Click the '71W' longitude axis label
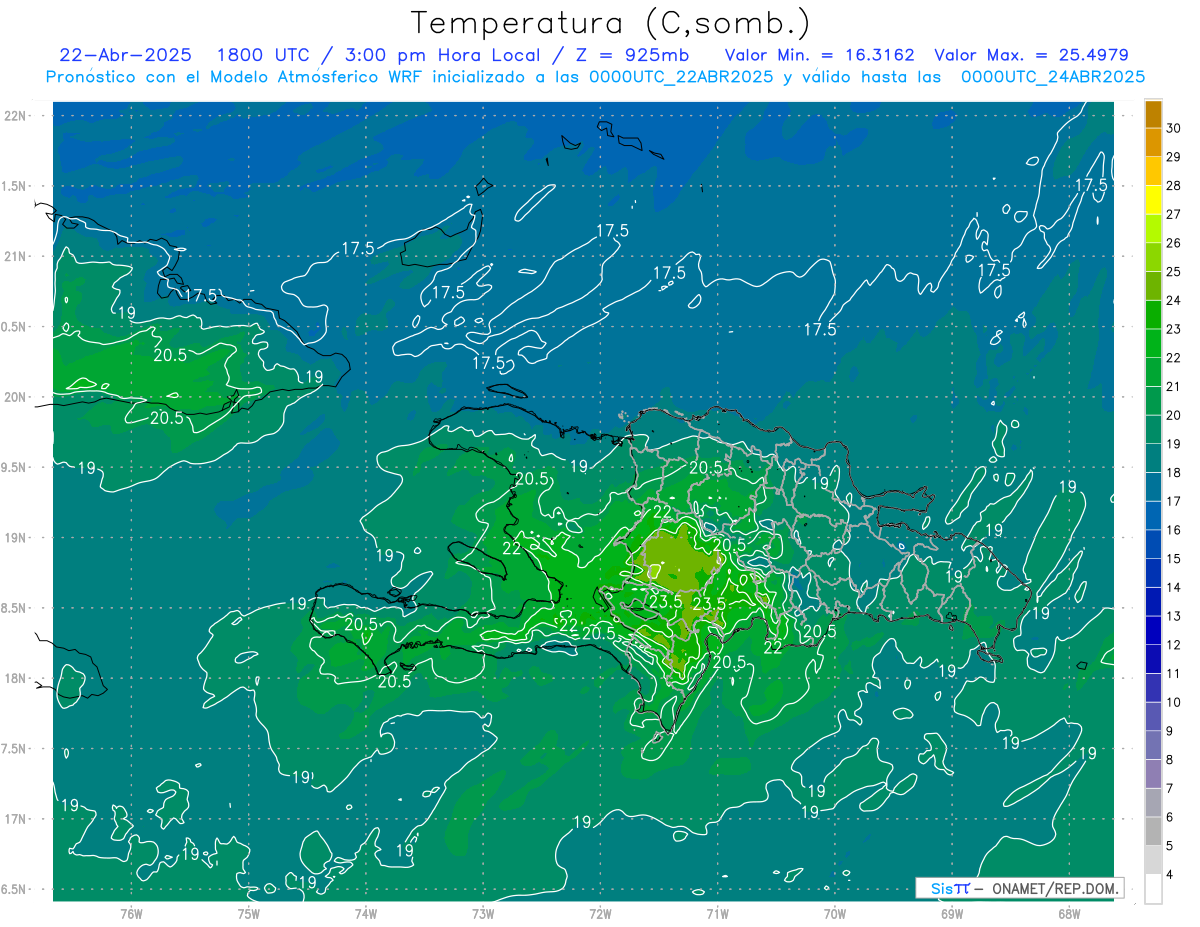This screenshot has height=927, width=1200. point(717,913)
